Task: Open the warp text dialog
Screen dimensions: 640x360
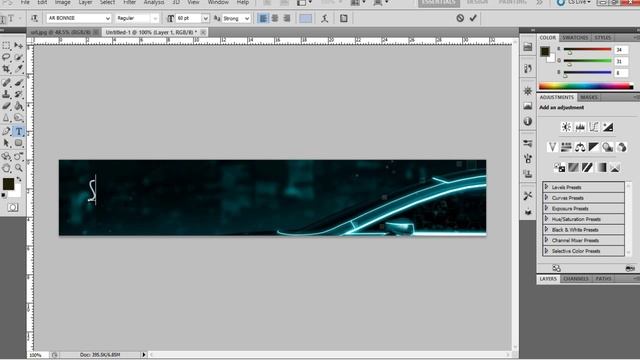Action: [324, 18]
